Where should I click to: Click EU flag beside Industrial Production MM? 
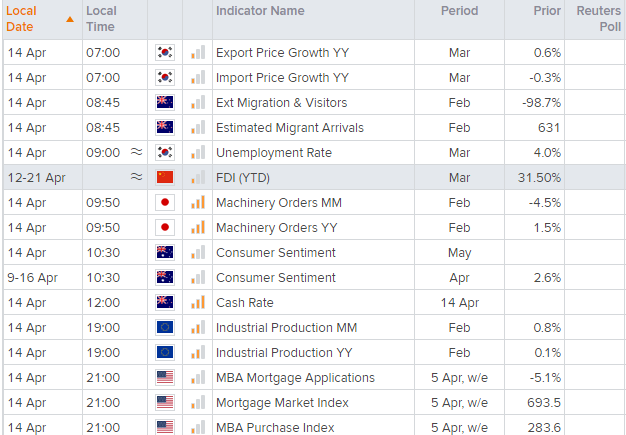[165, 328]
